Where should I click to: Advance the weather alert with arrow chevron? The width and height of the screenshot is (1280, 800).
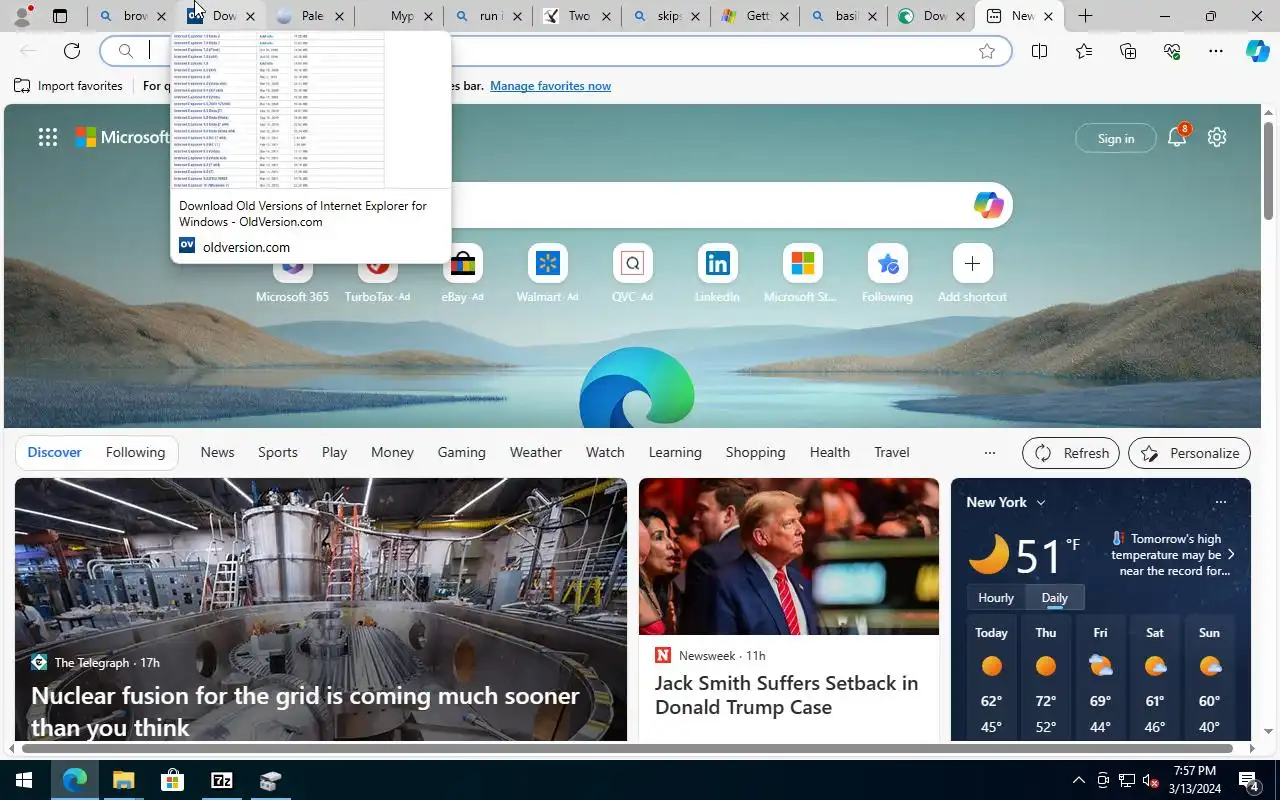1231,554
